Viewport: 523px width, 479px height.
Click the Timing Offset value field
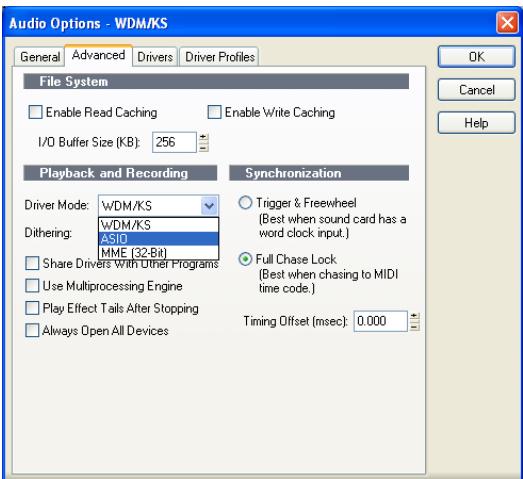(x=380, y=321)
